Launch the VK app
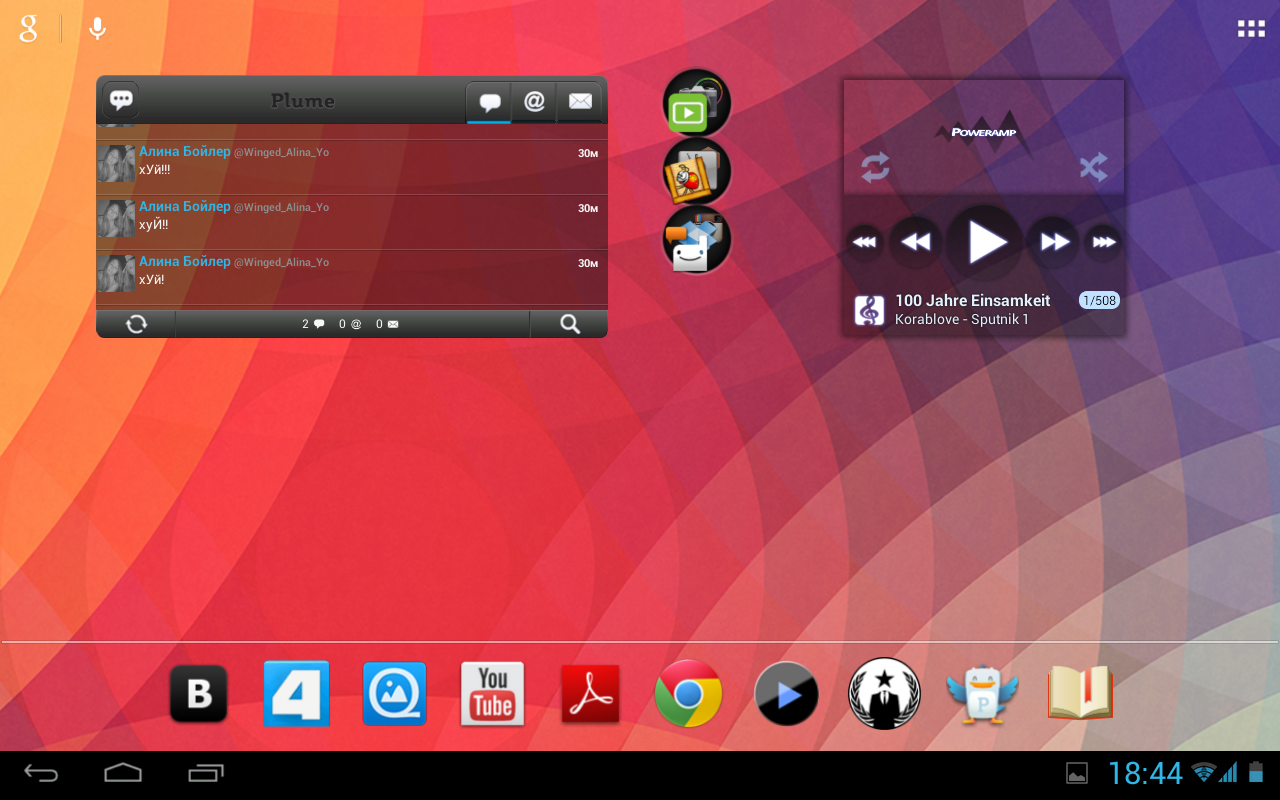The image size is (1280, 800). tap(199, 693)
